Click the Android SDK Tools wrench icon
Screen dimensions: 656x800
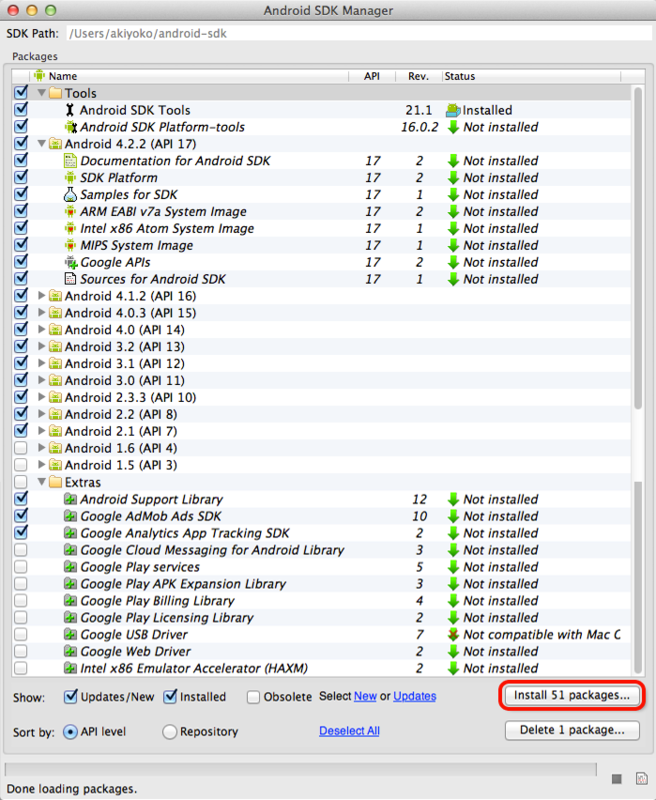tap(70, 110)
